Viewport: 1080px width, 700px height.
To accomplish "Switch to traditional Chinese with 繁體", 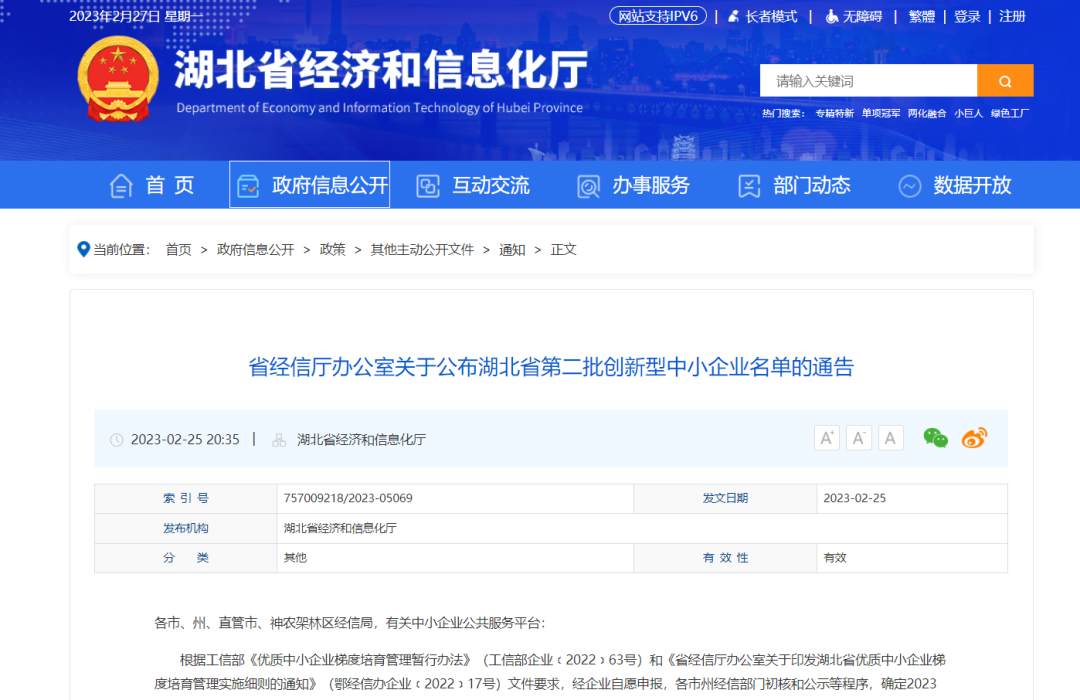I will 921,16.
